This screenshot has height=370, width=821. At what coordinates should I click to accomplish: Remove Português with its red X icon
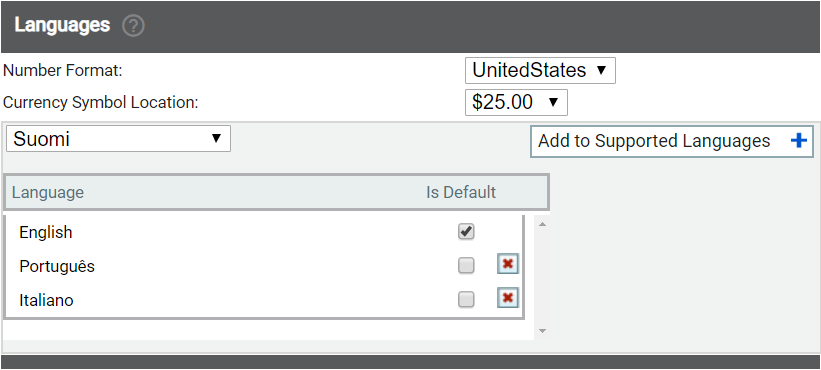tap(507, 264)
